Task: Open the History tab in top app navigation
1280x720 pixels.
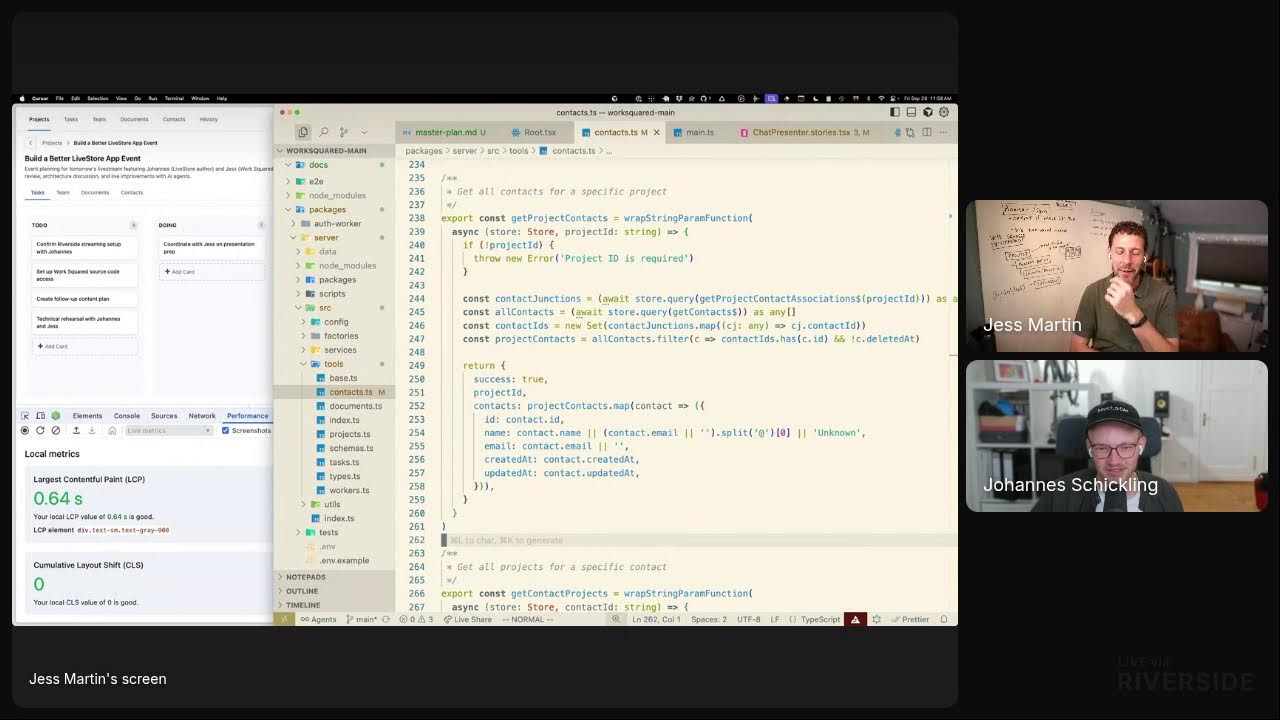Action: (208, 119)
